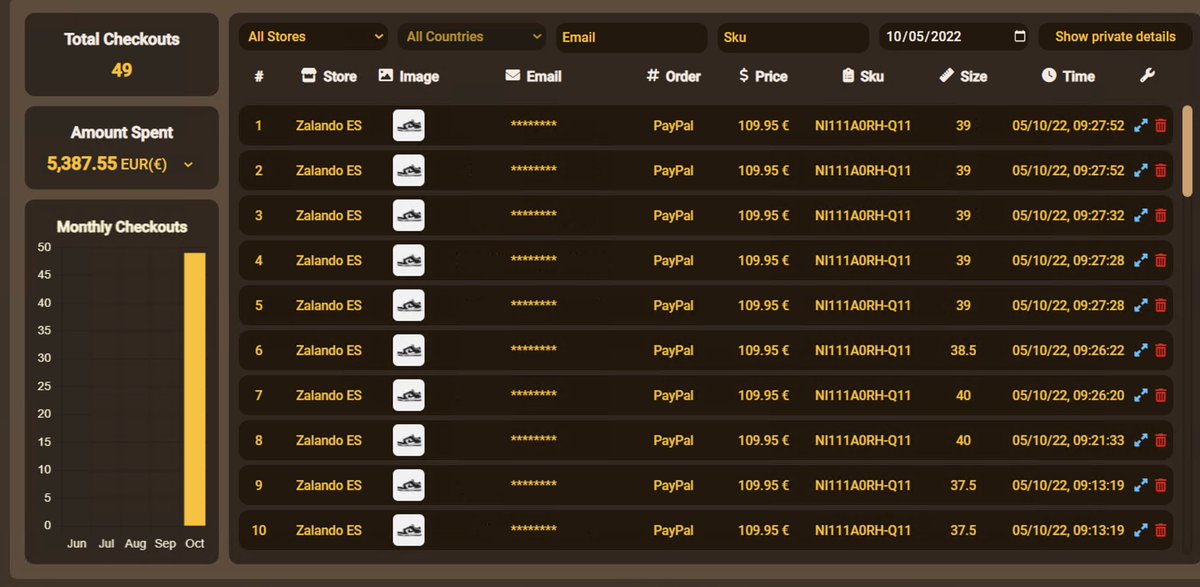Click the shoe thumbnail in row 1
The image size is (1200, 587).
tap(408, 126)
